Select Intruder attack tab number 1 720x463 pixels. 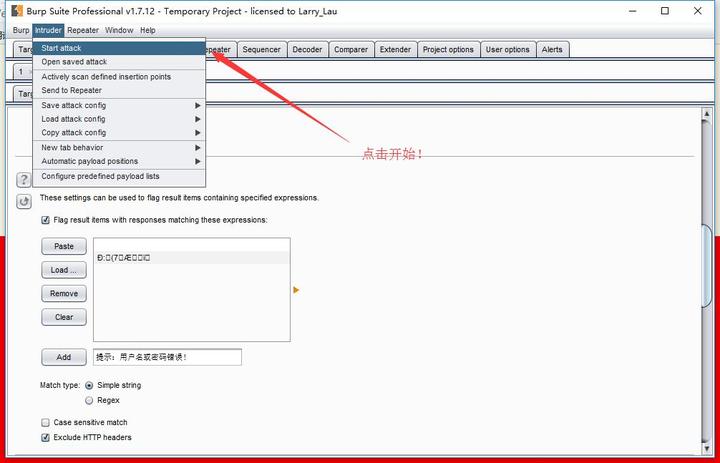pyautogui.click(x=21, y=72)
